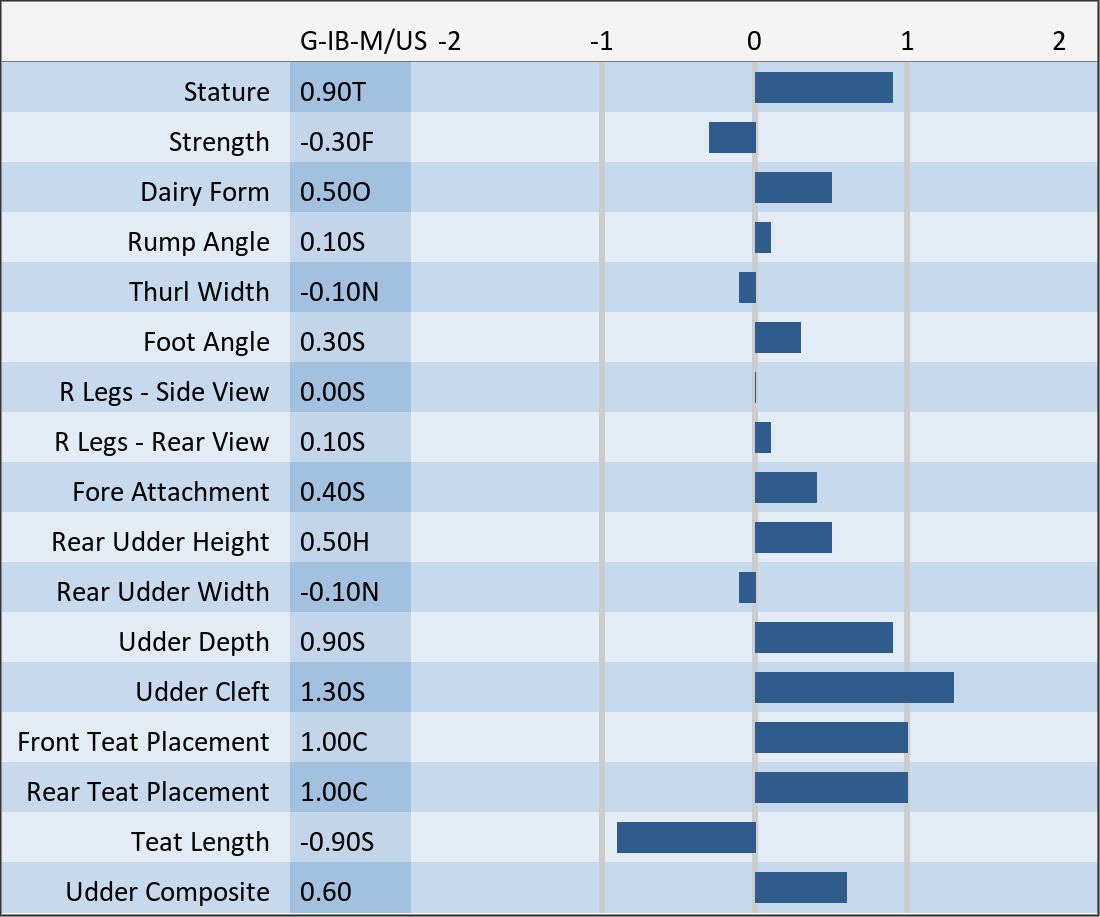The height and width of the screenshot is (917, 1100).
Task: Click the G-IB-M/US column header
Action: 364,41
